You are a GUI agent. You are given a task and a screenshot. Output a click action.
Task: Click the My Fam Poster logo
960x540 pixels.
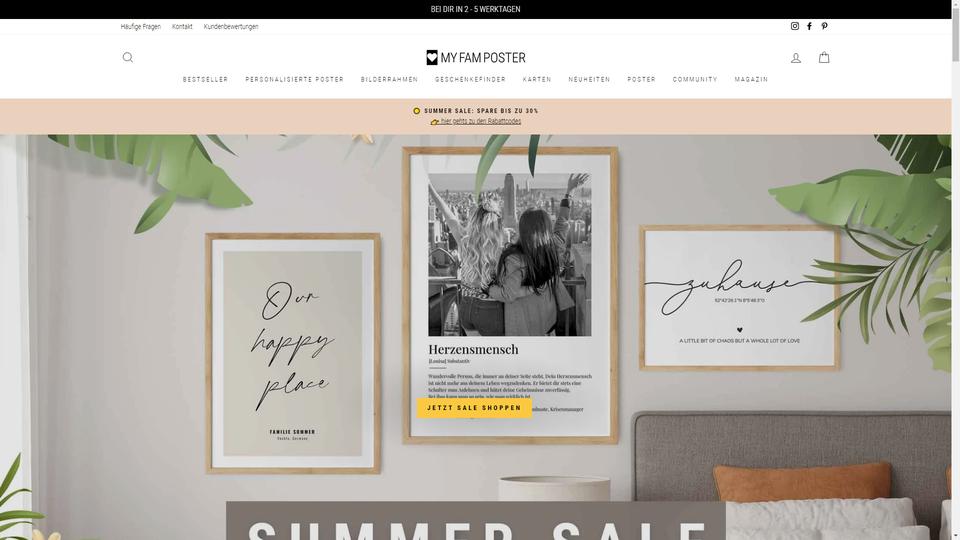[x=476, y=58]
